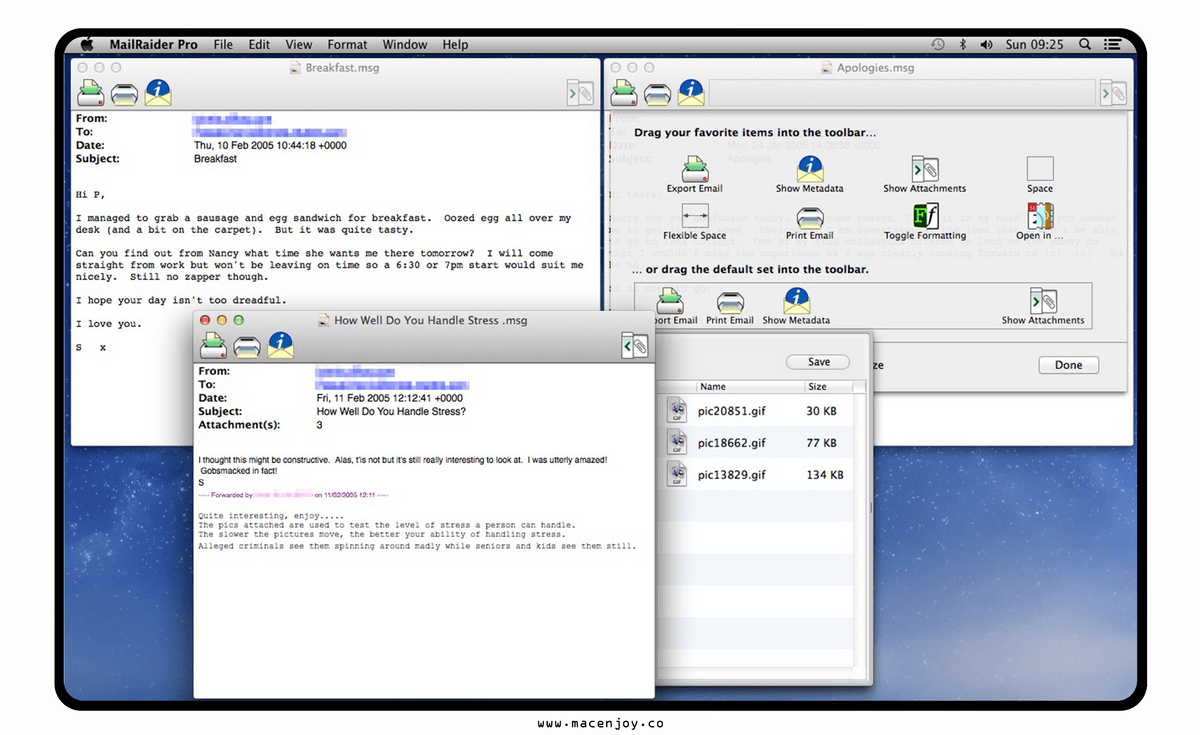Click the Sun 09:25 clock
The image size is (1200, 735).
pos(1034,44)
